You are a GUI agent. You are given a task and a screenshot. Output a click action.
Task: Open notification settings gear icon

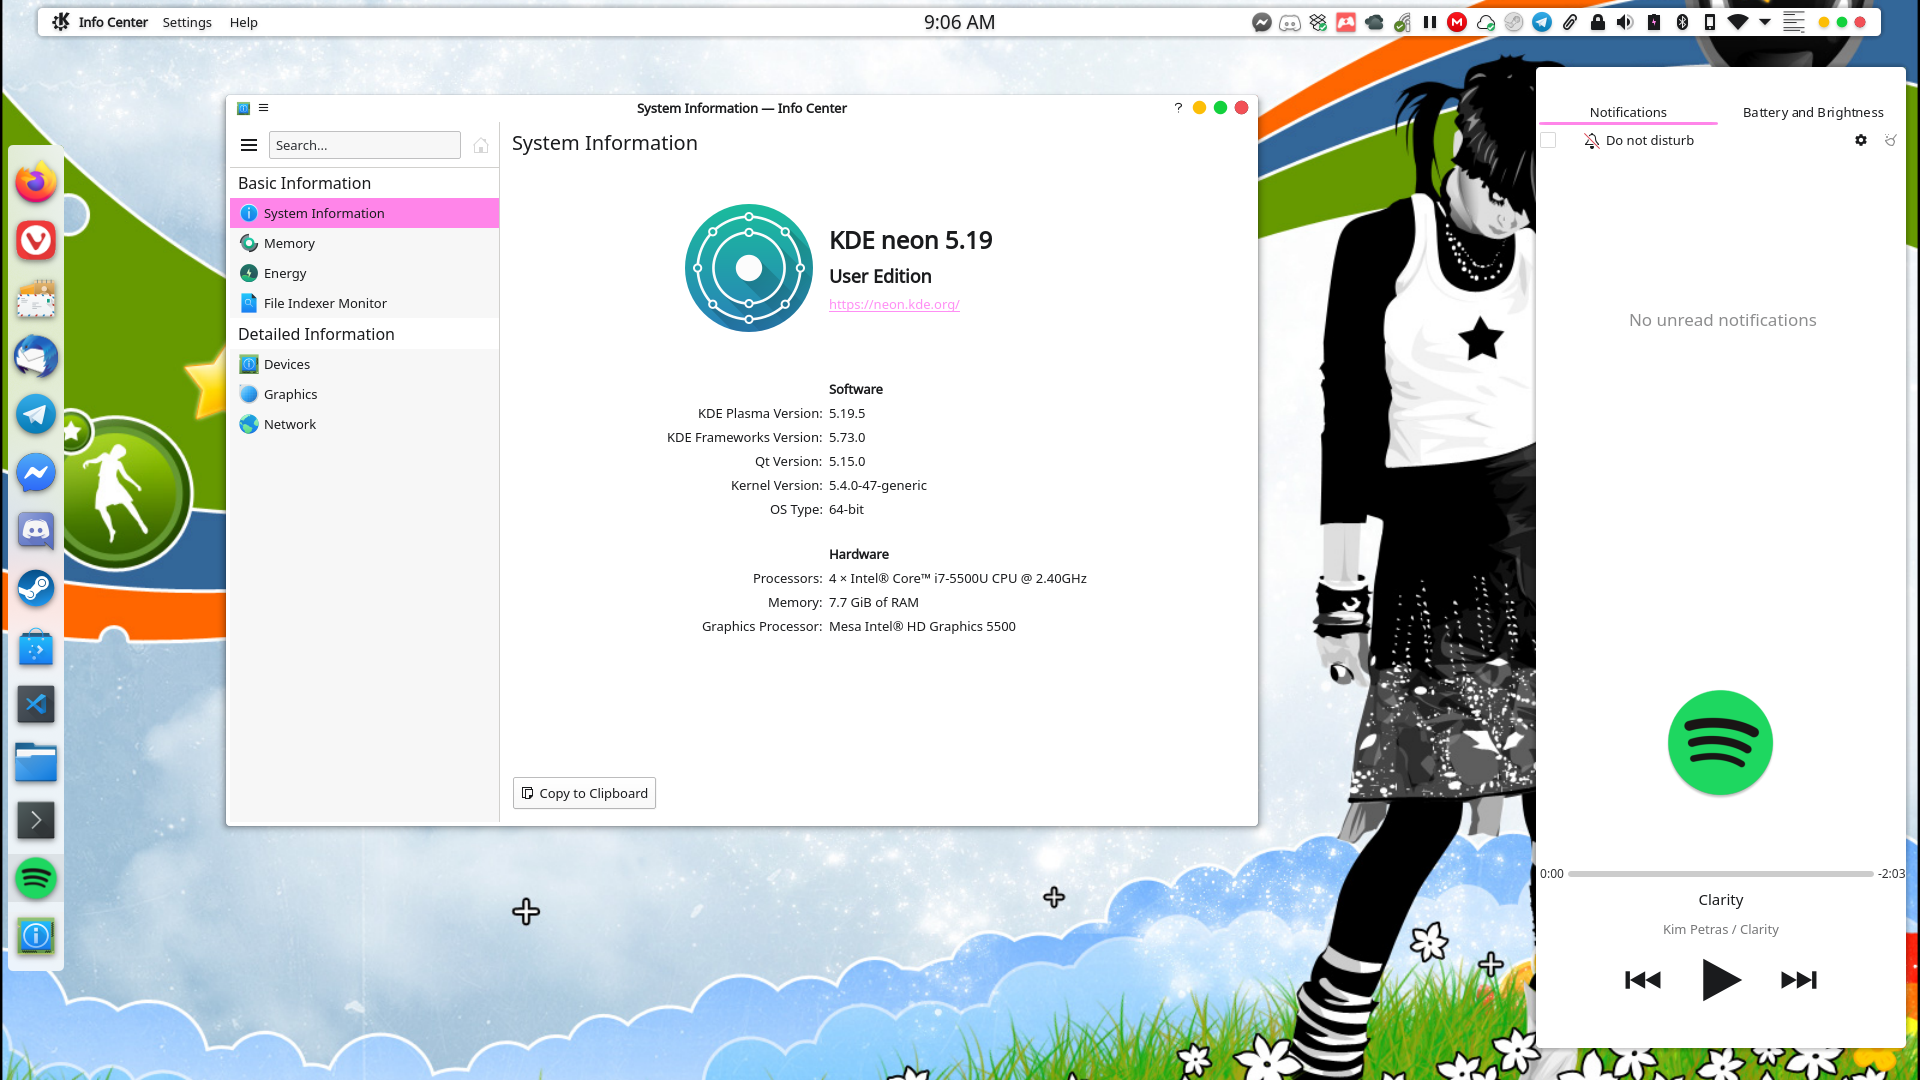(x=1861, y=140)
